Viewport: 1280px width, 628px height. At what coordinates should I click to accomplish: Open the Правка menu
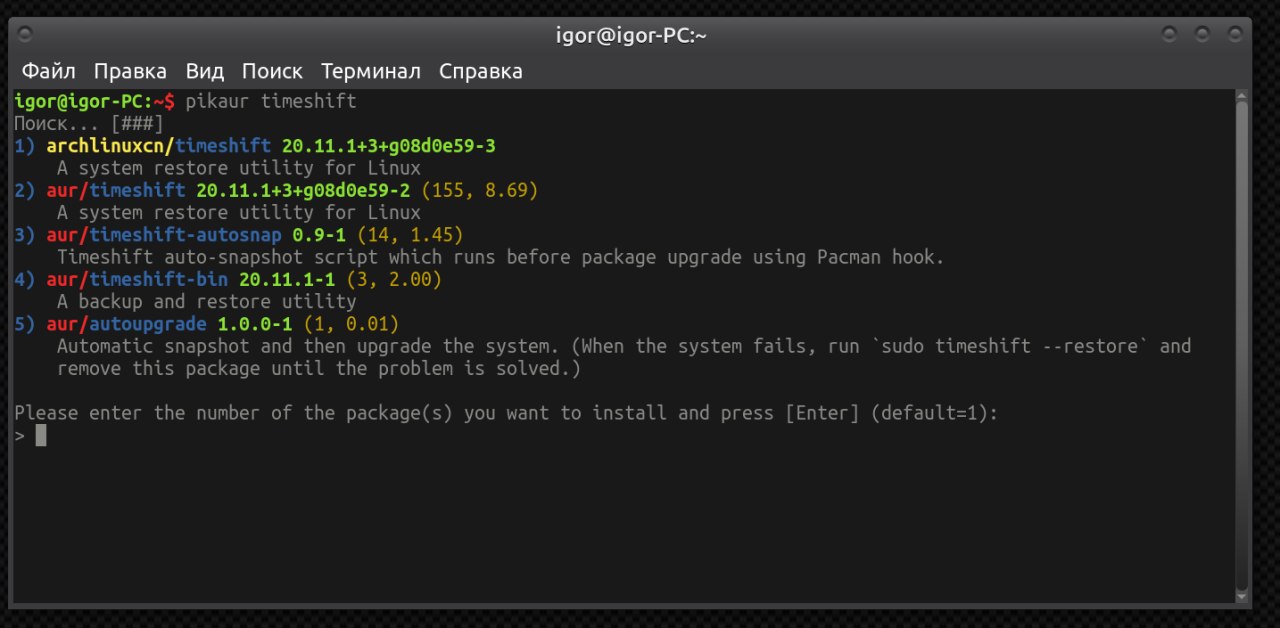(130, 71)
